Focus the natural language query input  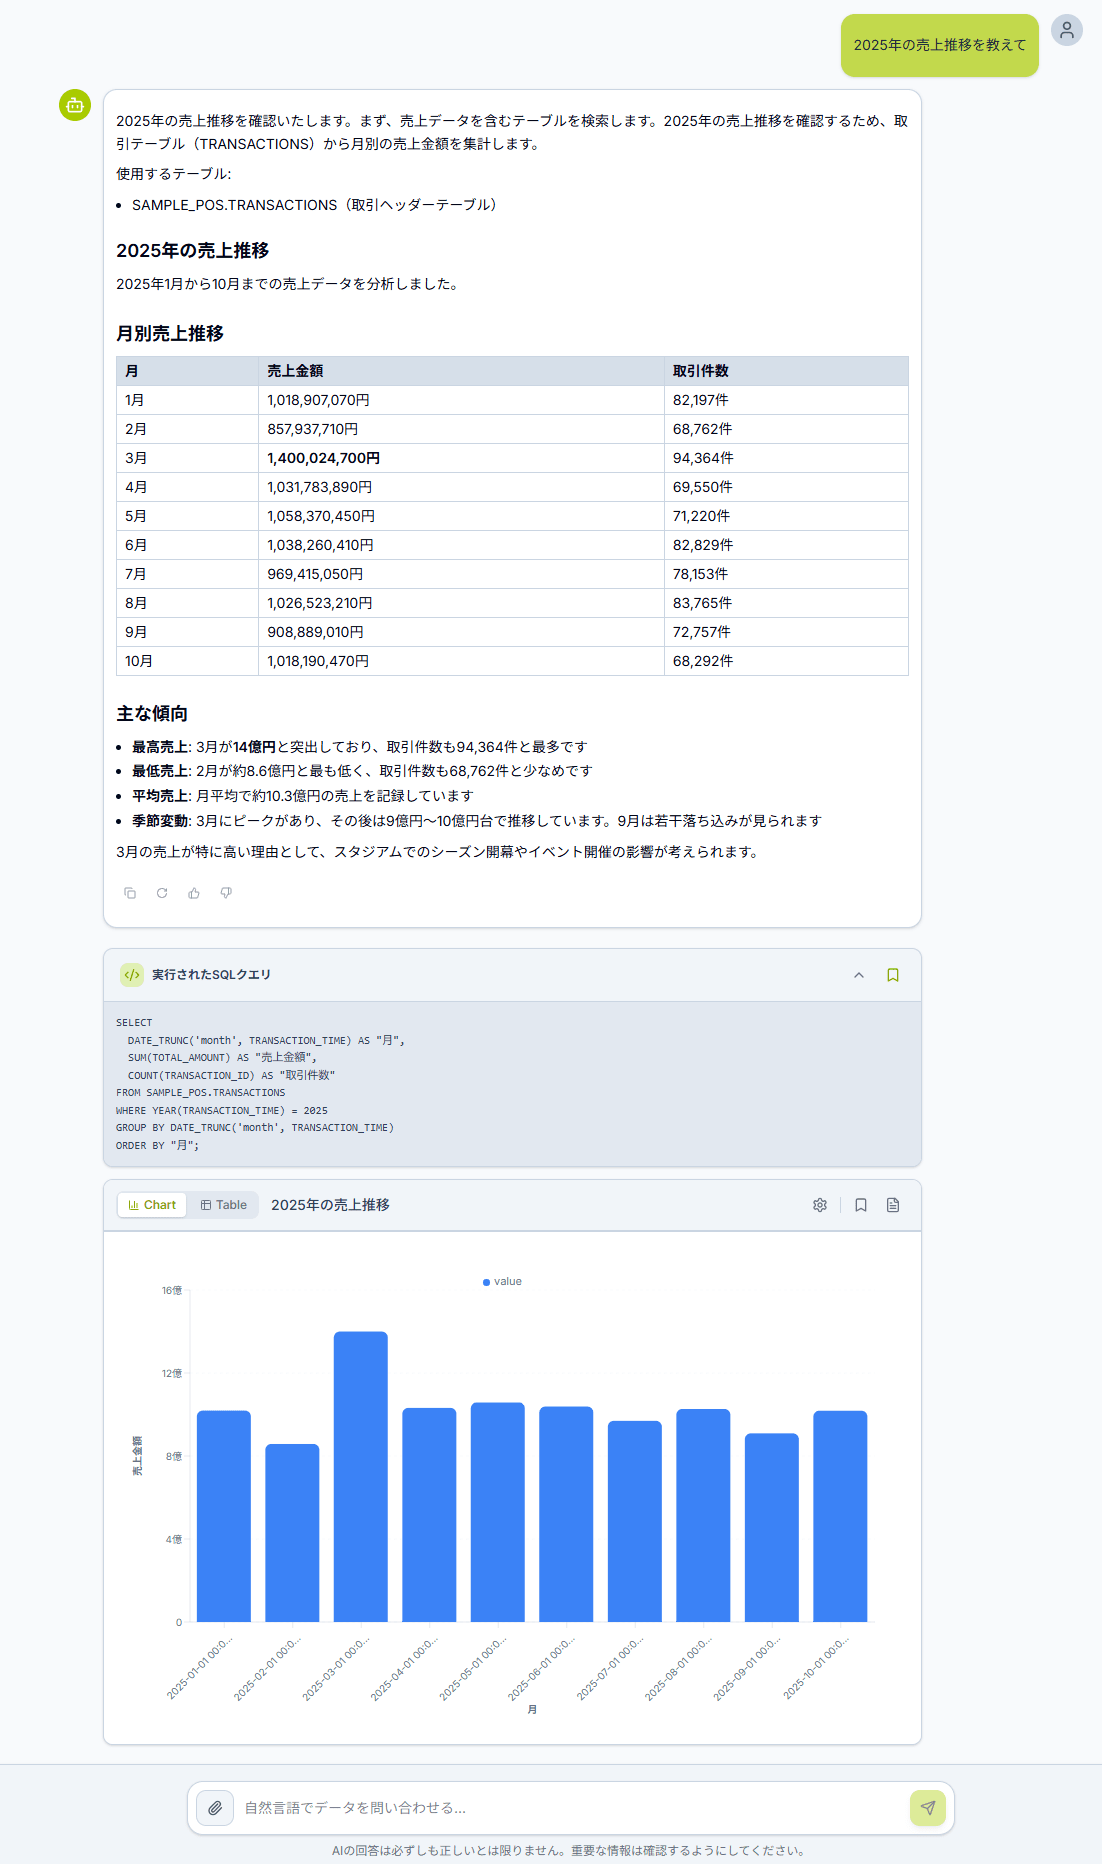tap(570, 1808)
